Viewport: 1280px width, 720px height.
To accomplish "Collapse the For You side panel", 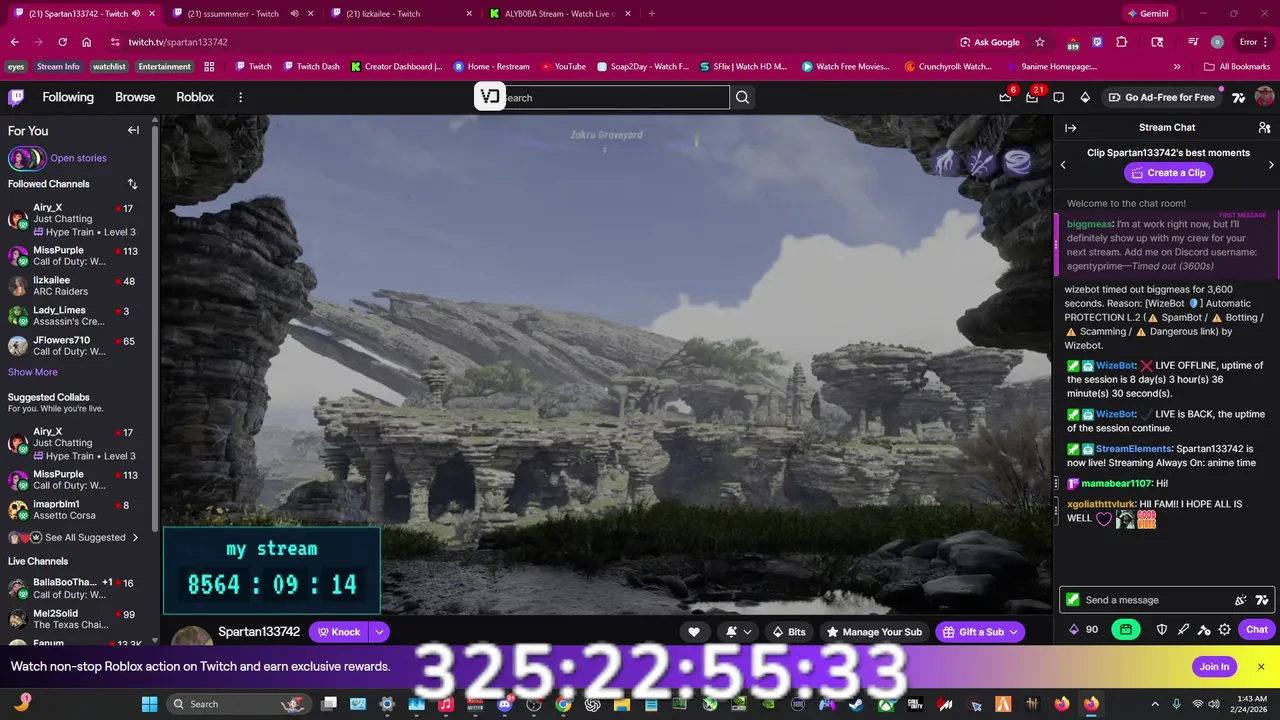I will point(133,130).
